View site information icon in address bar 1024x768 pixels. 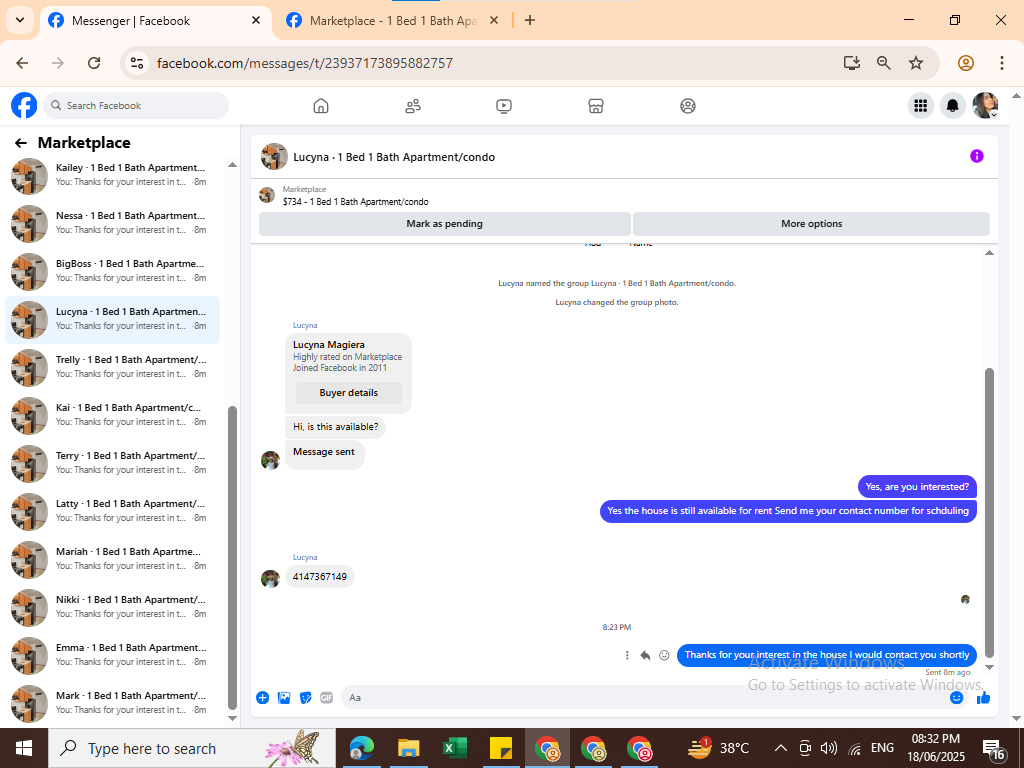click(137, 63)
